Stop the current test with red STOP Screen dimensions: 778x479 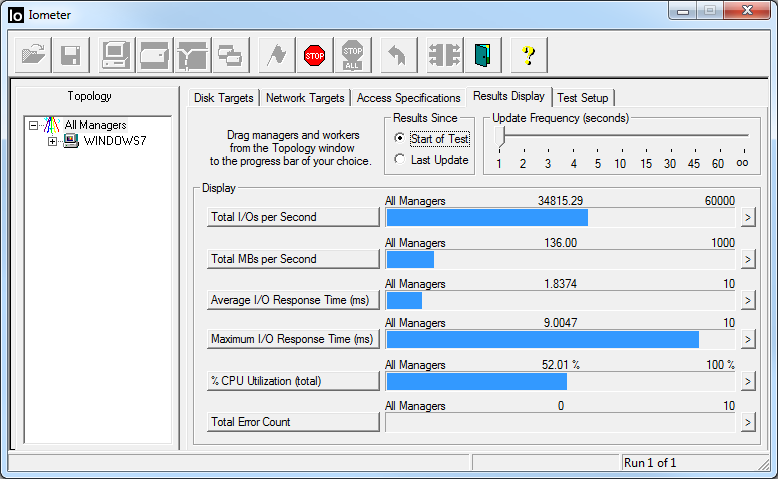(315, 55)
